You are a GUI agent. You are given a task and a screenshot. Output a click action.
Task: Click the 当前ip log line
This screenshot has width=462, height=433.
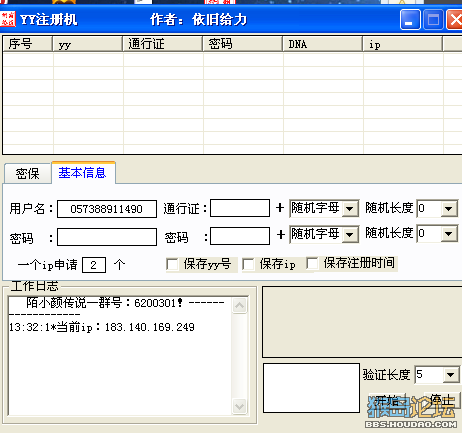tap(102, 327)
